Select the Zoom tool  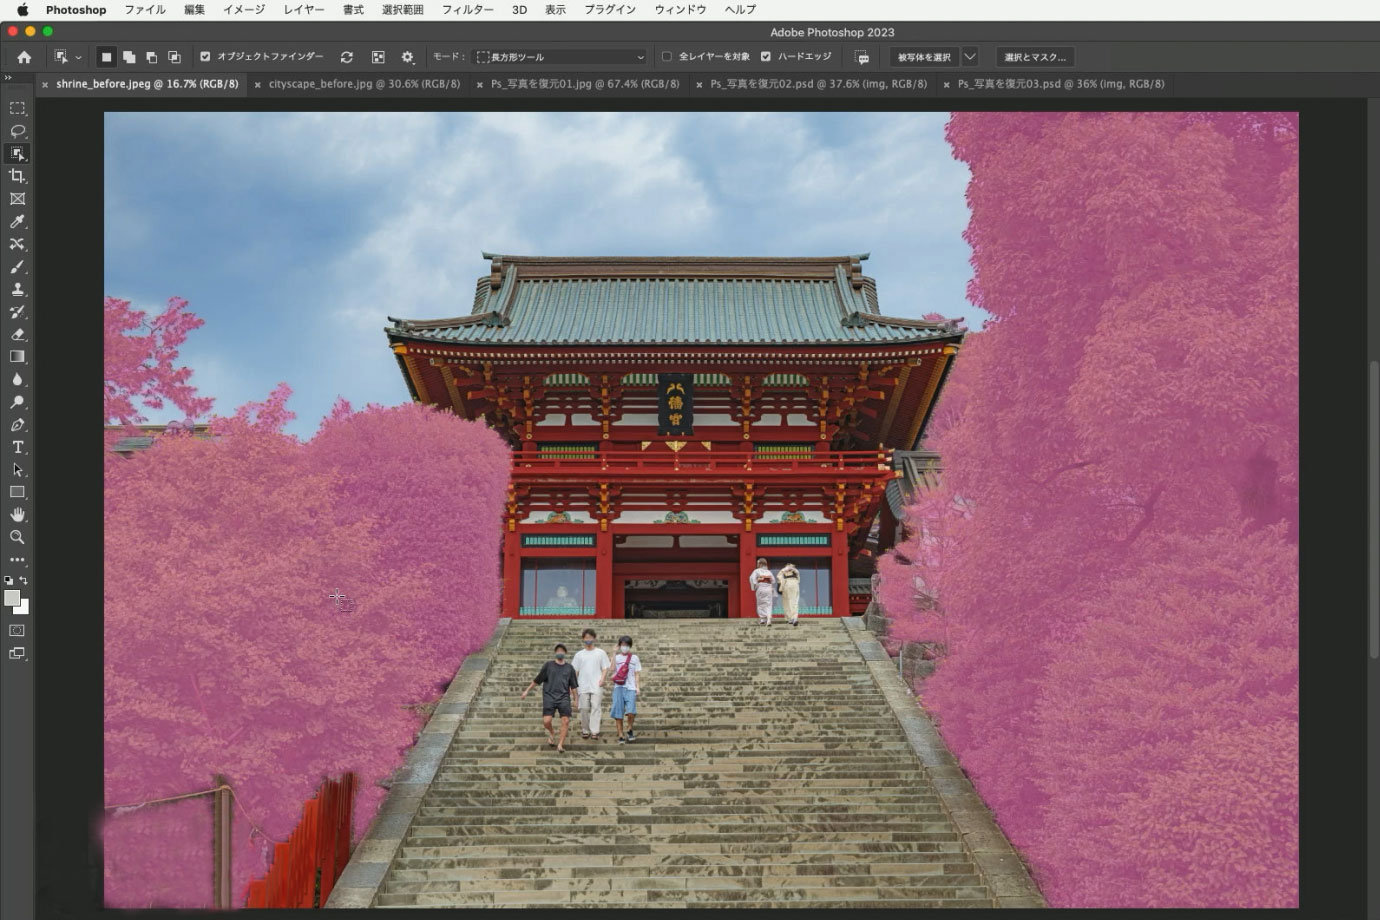(17, 537)
